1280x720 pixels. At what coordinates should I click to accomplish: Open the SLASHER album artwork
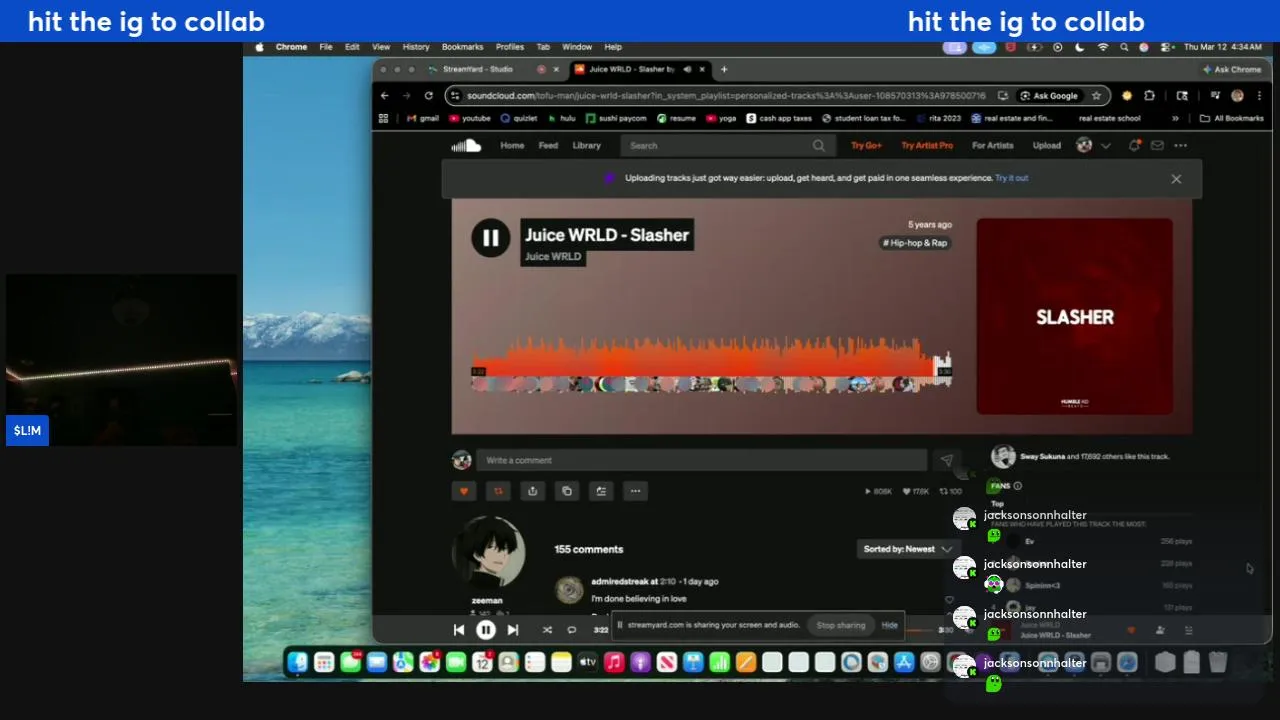click(1075, 316)
